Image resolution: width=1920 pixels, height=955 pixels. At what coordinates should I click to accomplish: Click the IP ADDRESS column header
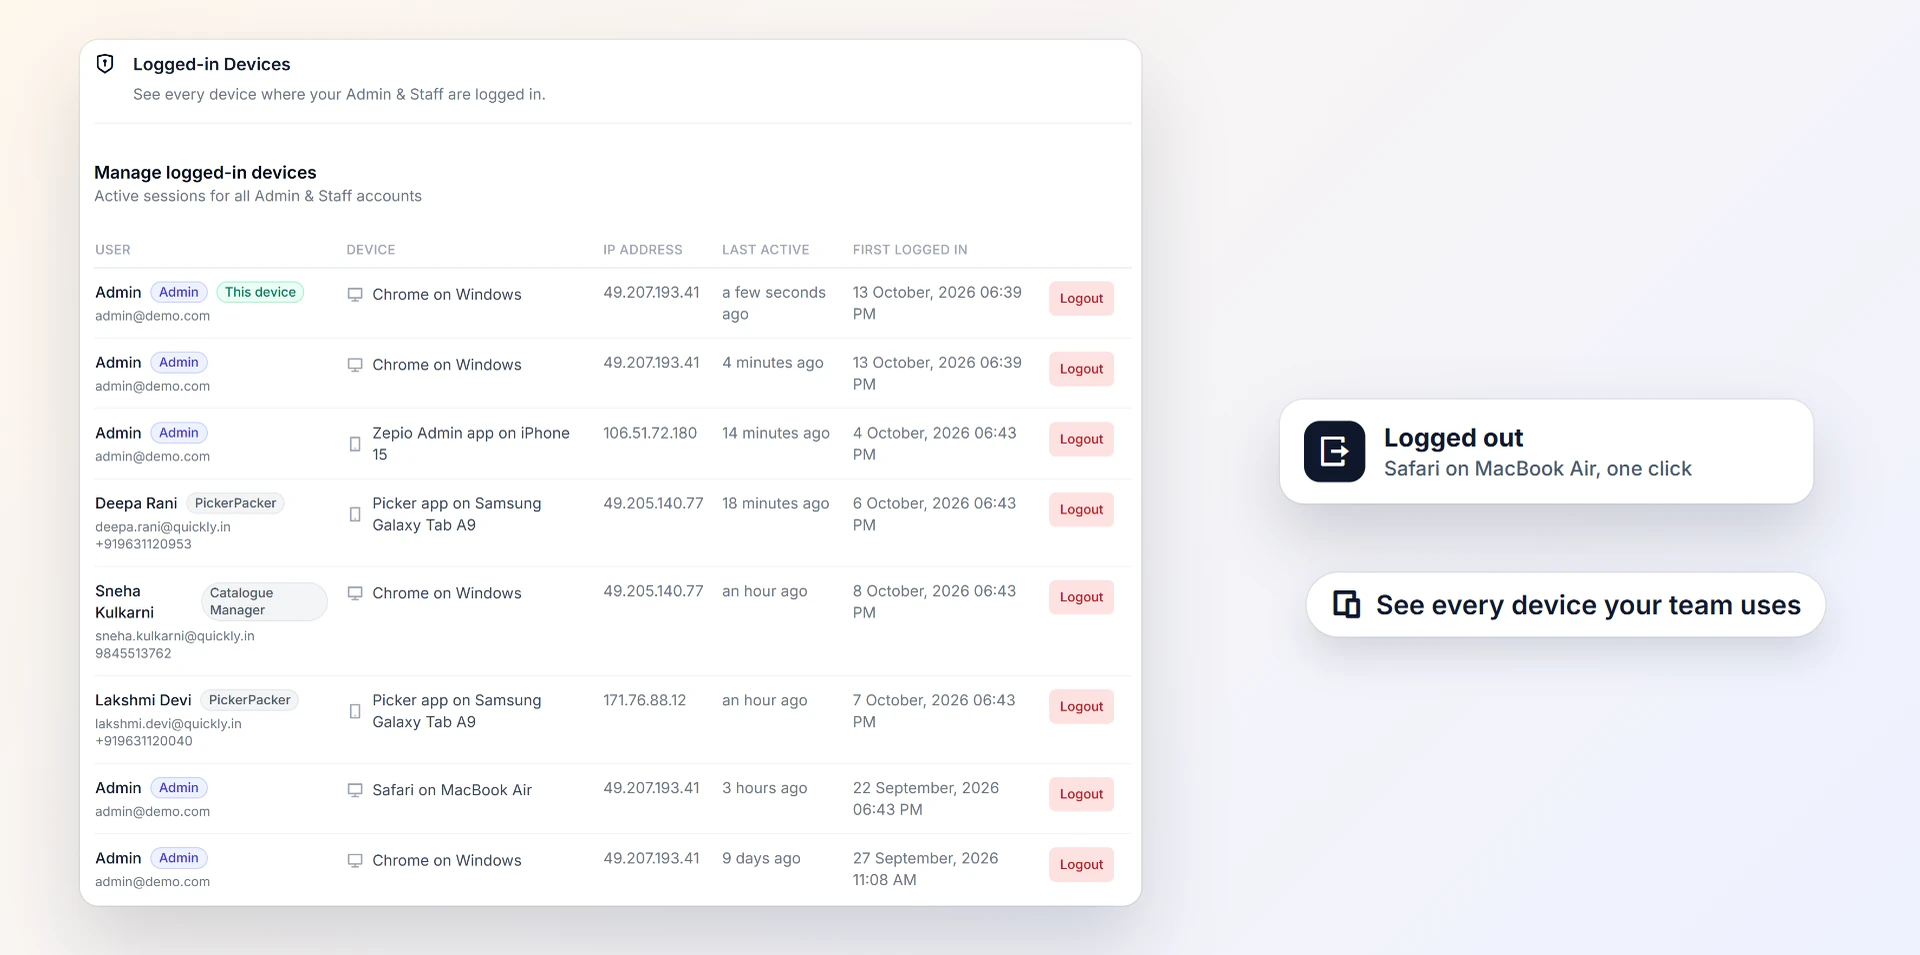(643, 250)
